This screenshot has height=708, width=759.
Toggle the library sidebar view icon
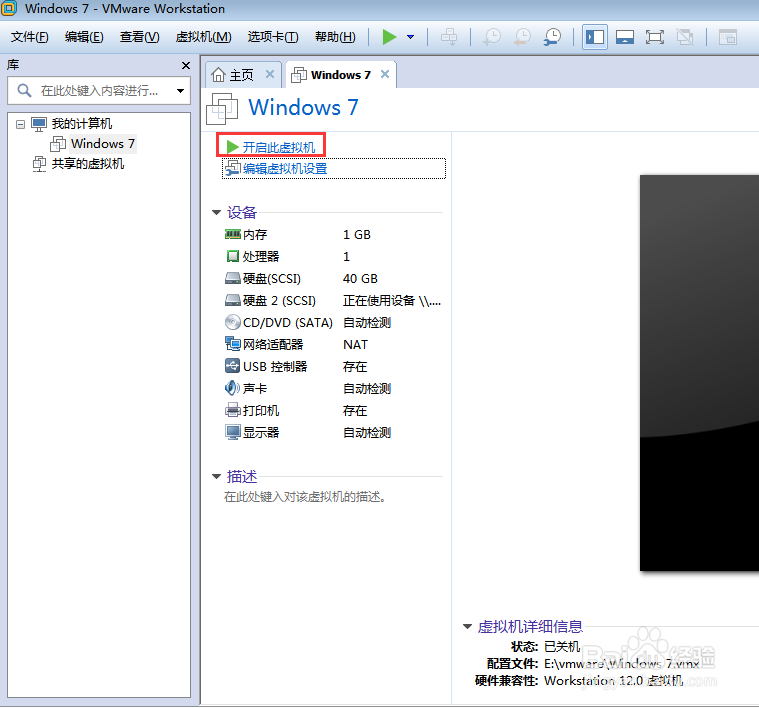tap(594, 37)
